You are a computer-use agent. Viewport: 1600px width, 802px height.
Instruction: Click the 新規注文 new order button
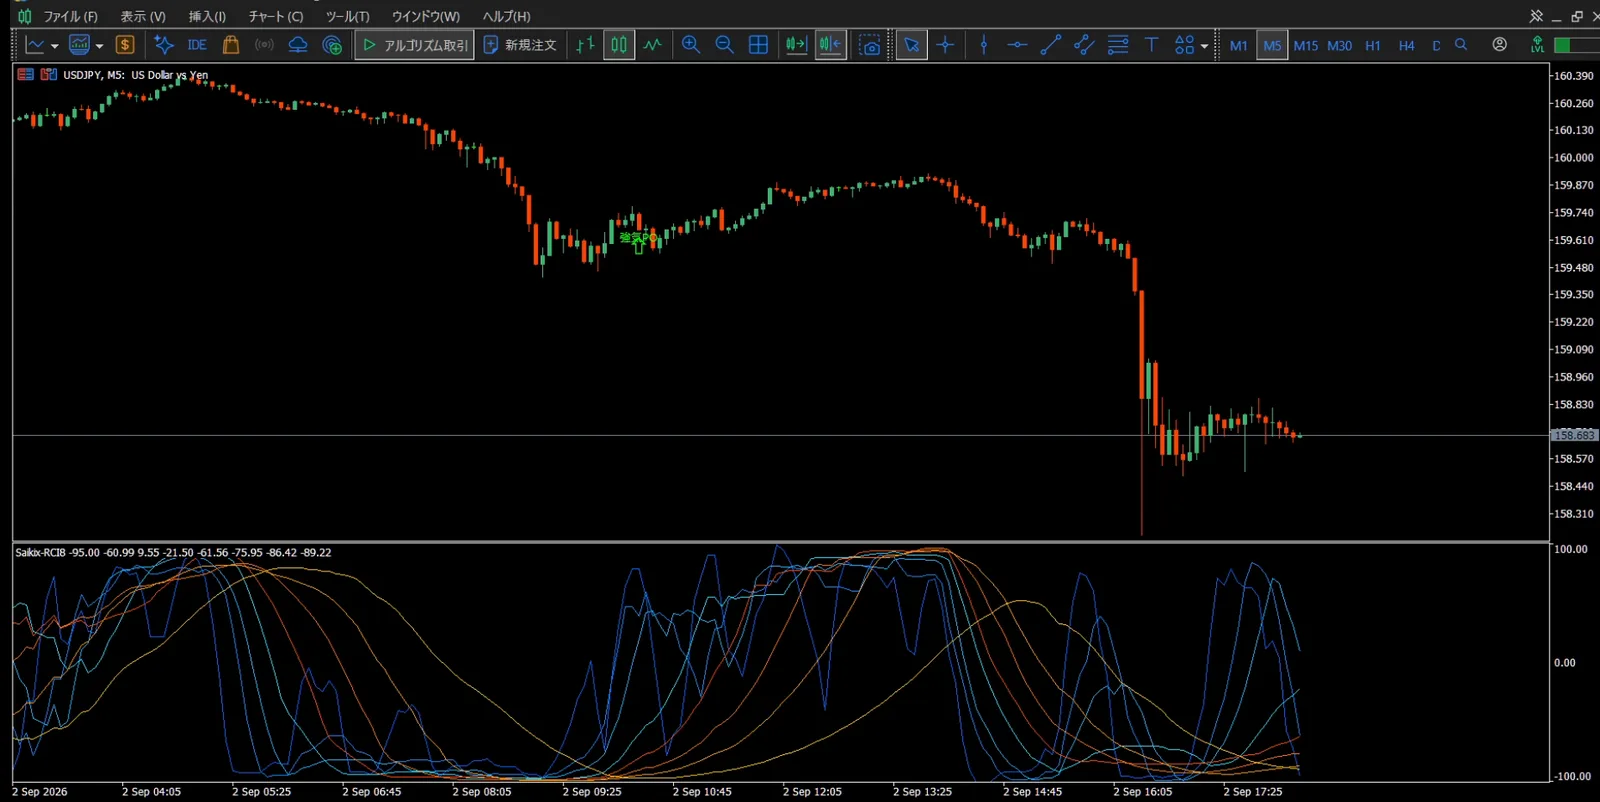coord(520,45)
